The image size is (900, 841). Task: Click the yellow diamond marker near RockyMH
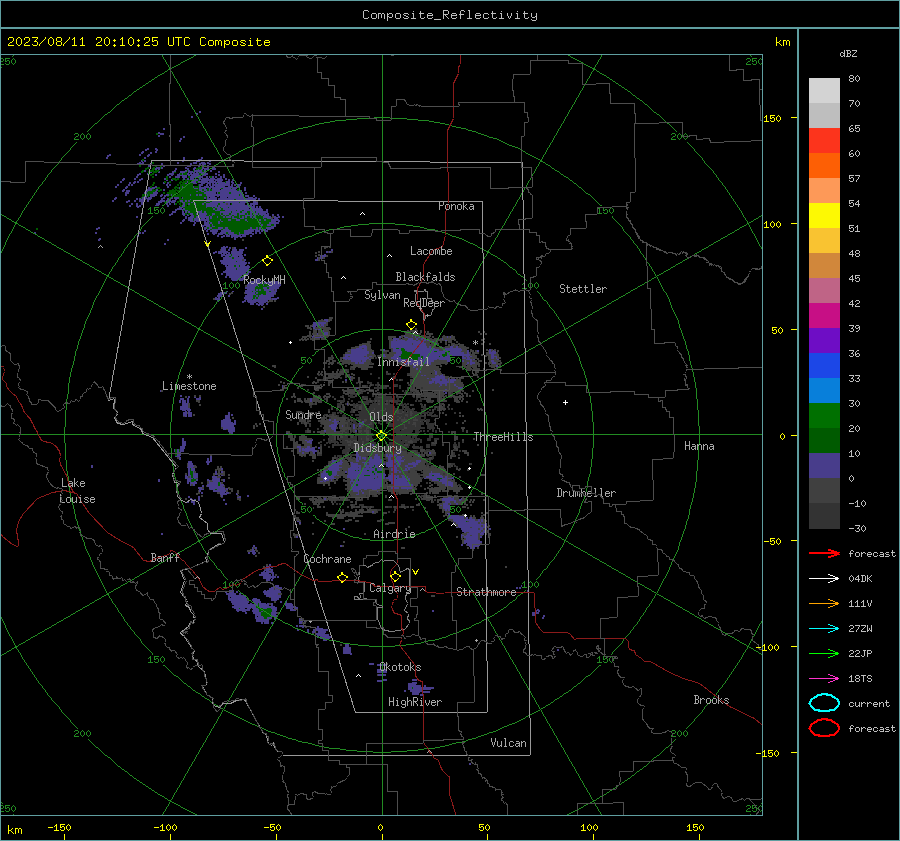click(x=267, y=261)
